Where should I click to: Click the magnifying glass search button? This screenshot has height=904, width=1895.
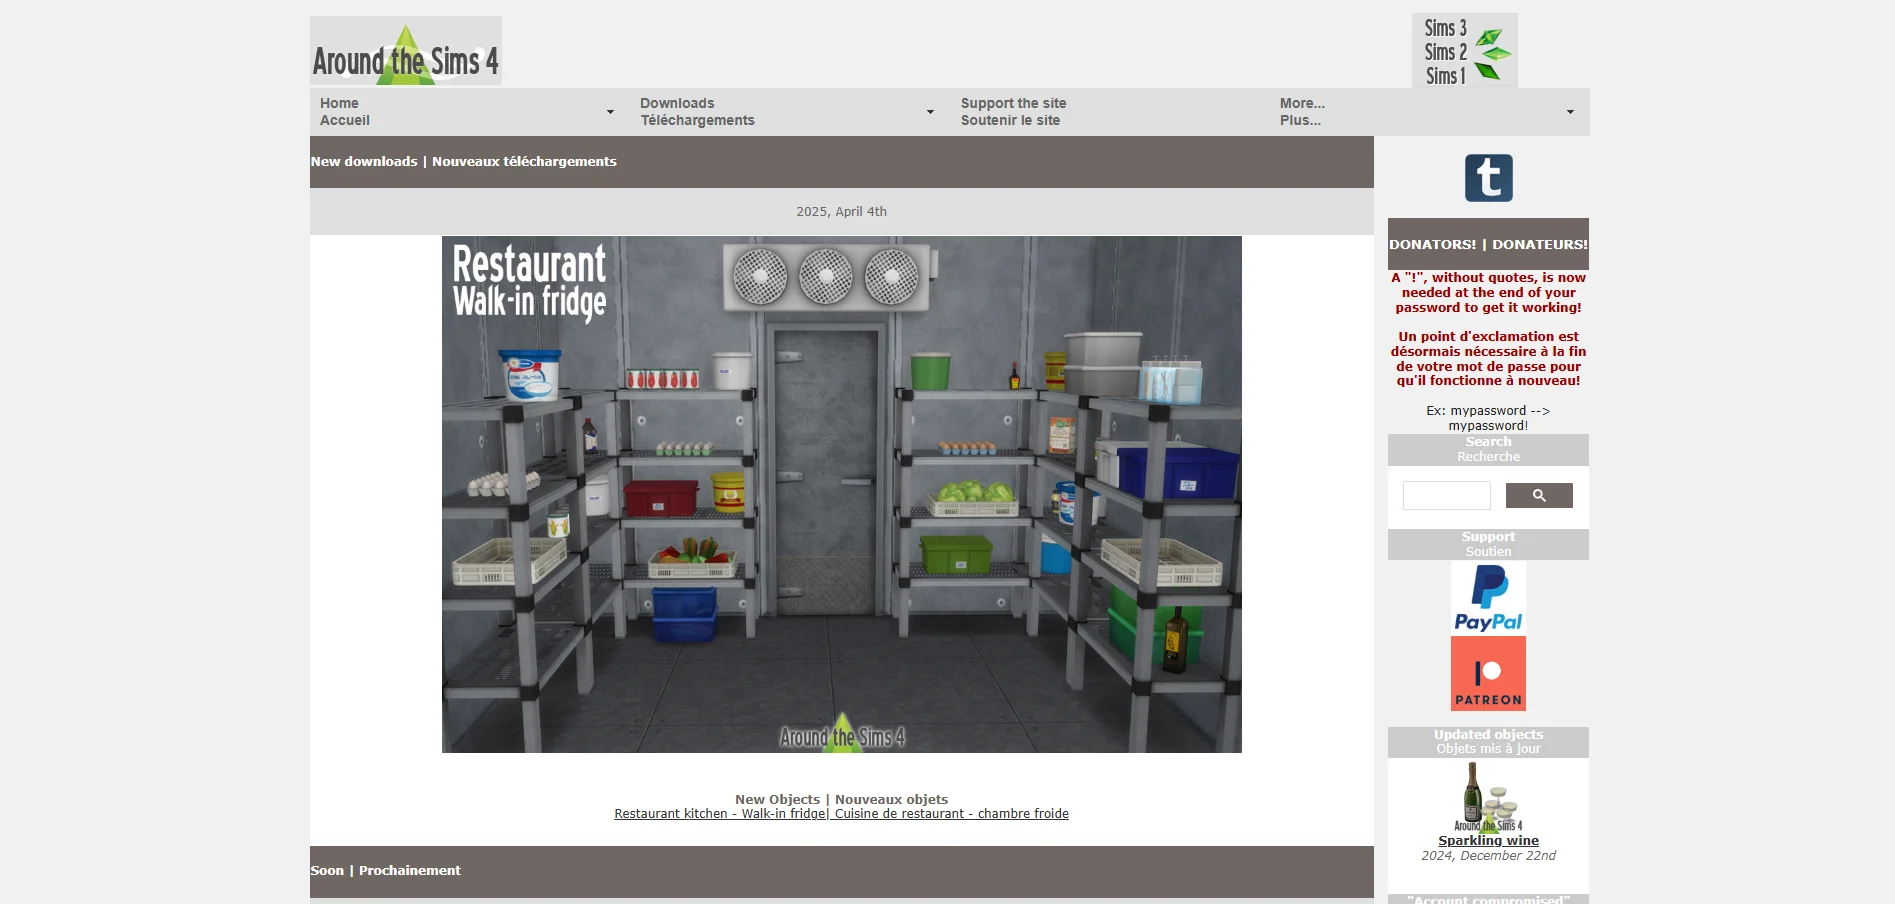pyautogui.click(x=1539, y=495)
